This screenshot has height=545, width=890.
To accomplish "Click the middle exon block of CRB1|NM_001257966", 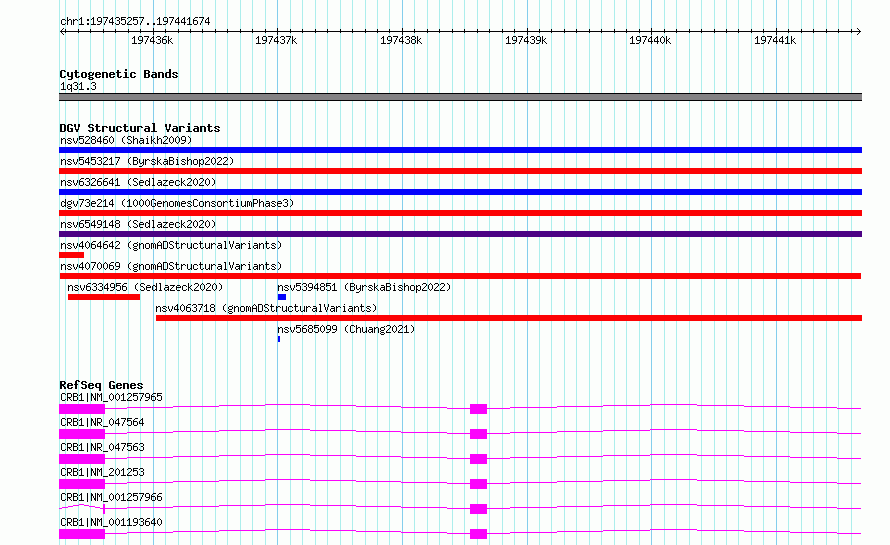I will tap(478, 509).
